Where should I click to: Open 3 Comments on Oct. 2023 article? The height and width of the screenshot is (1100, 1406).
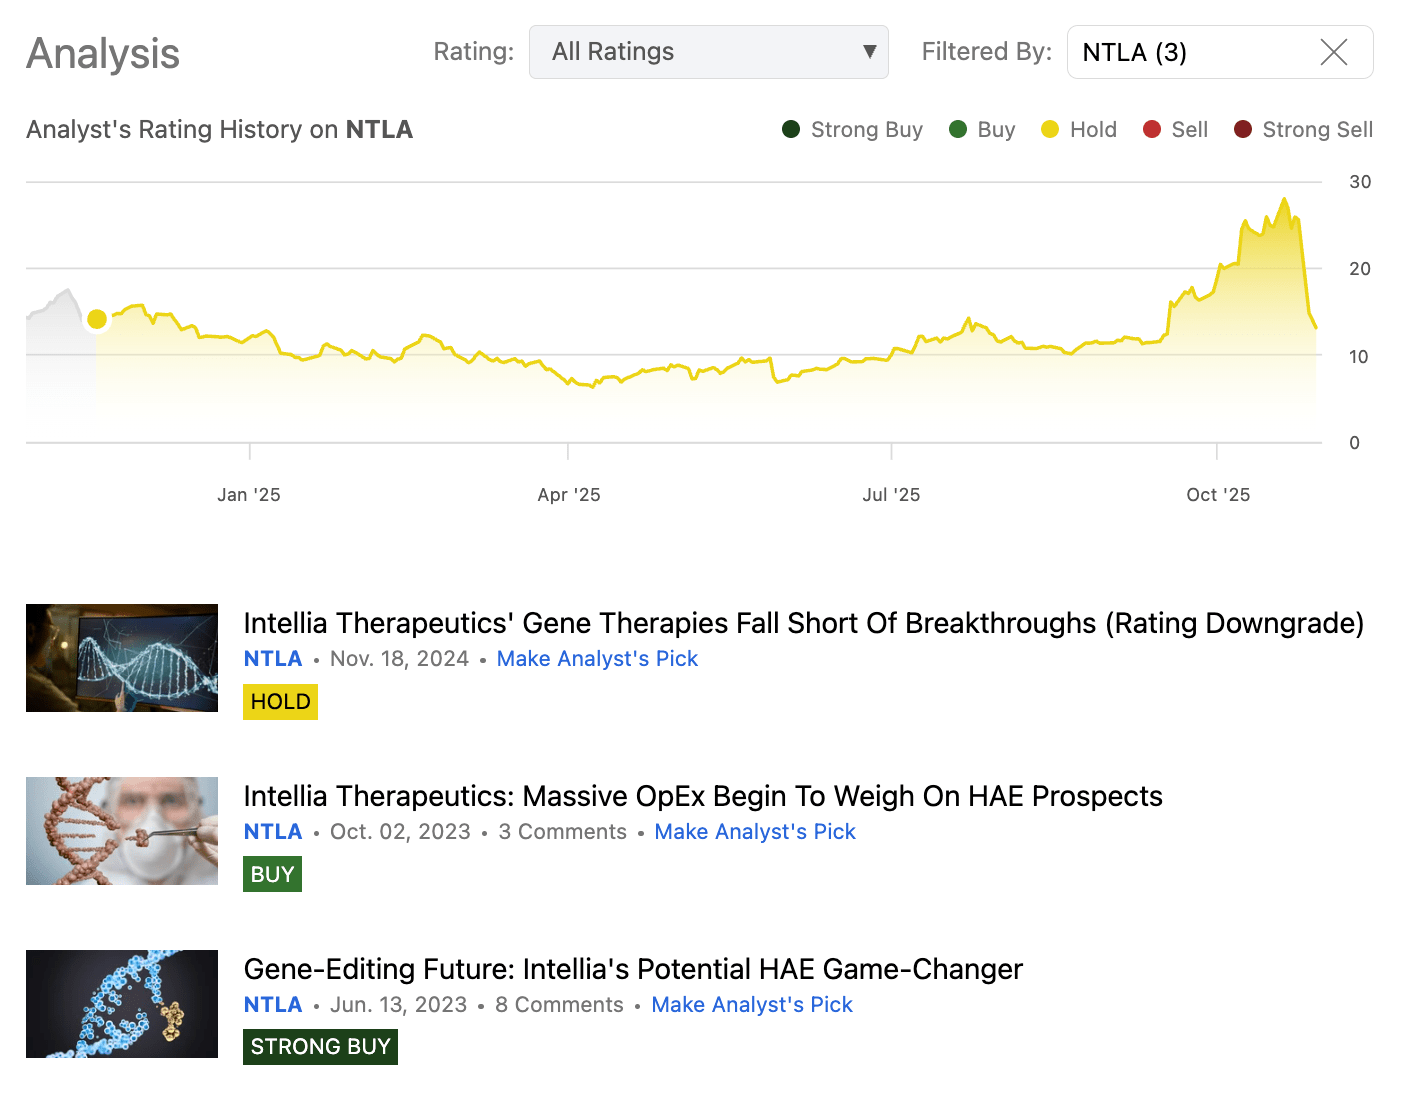pos(562,832)
